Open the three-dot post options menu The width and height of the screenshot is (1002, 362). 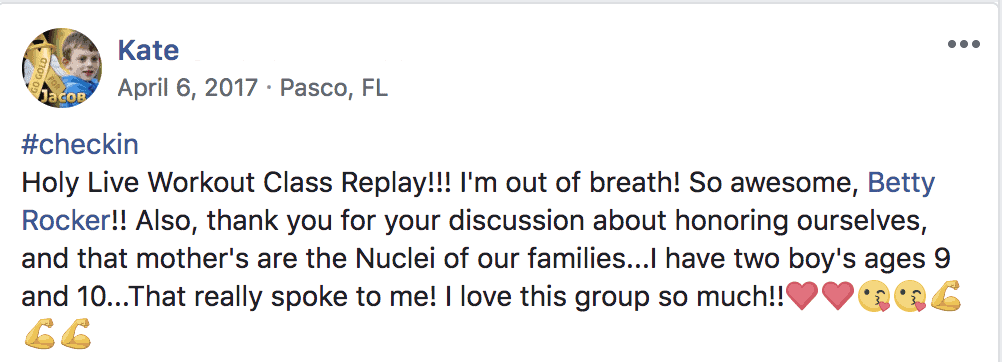tap(964, 44)
